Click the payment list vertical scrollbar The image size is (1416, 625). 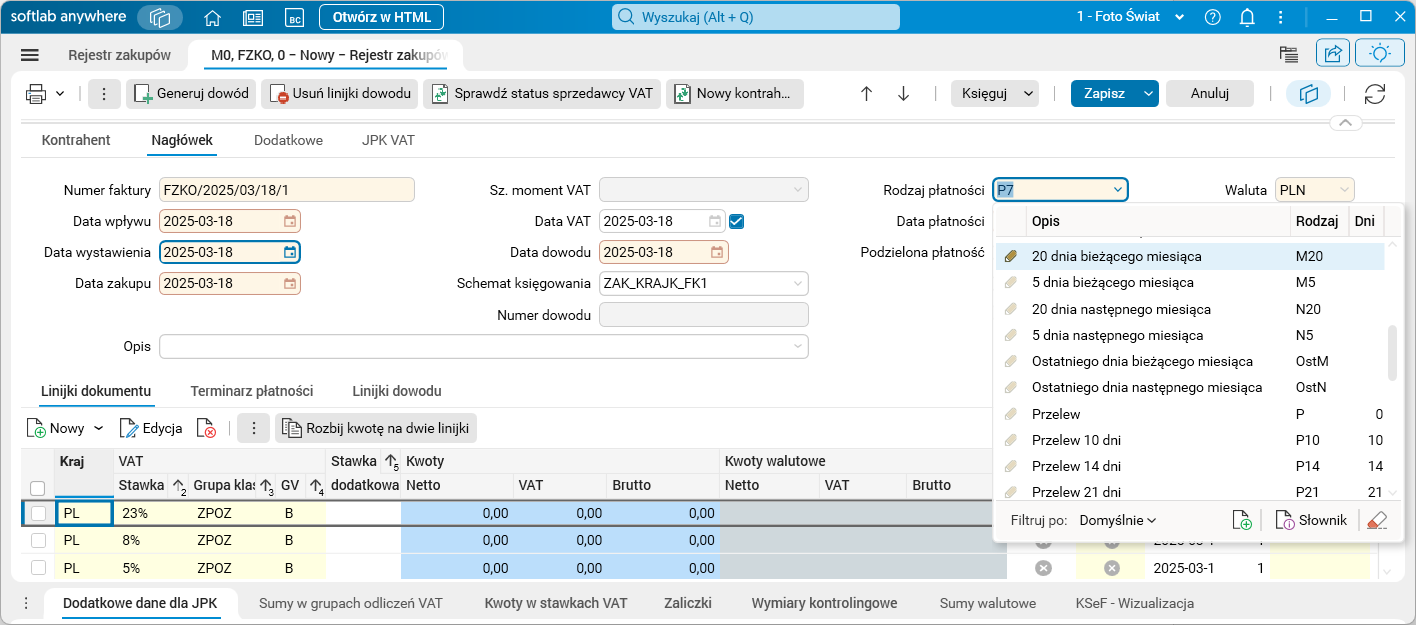click(1392, 352)
